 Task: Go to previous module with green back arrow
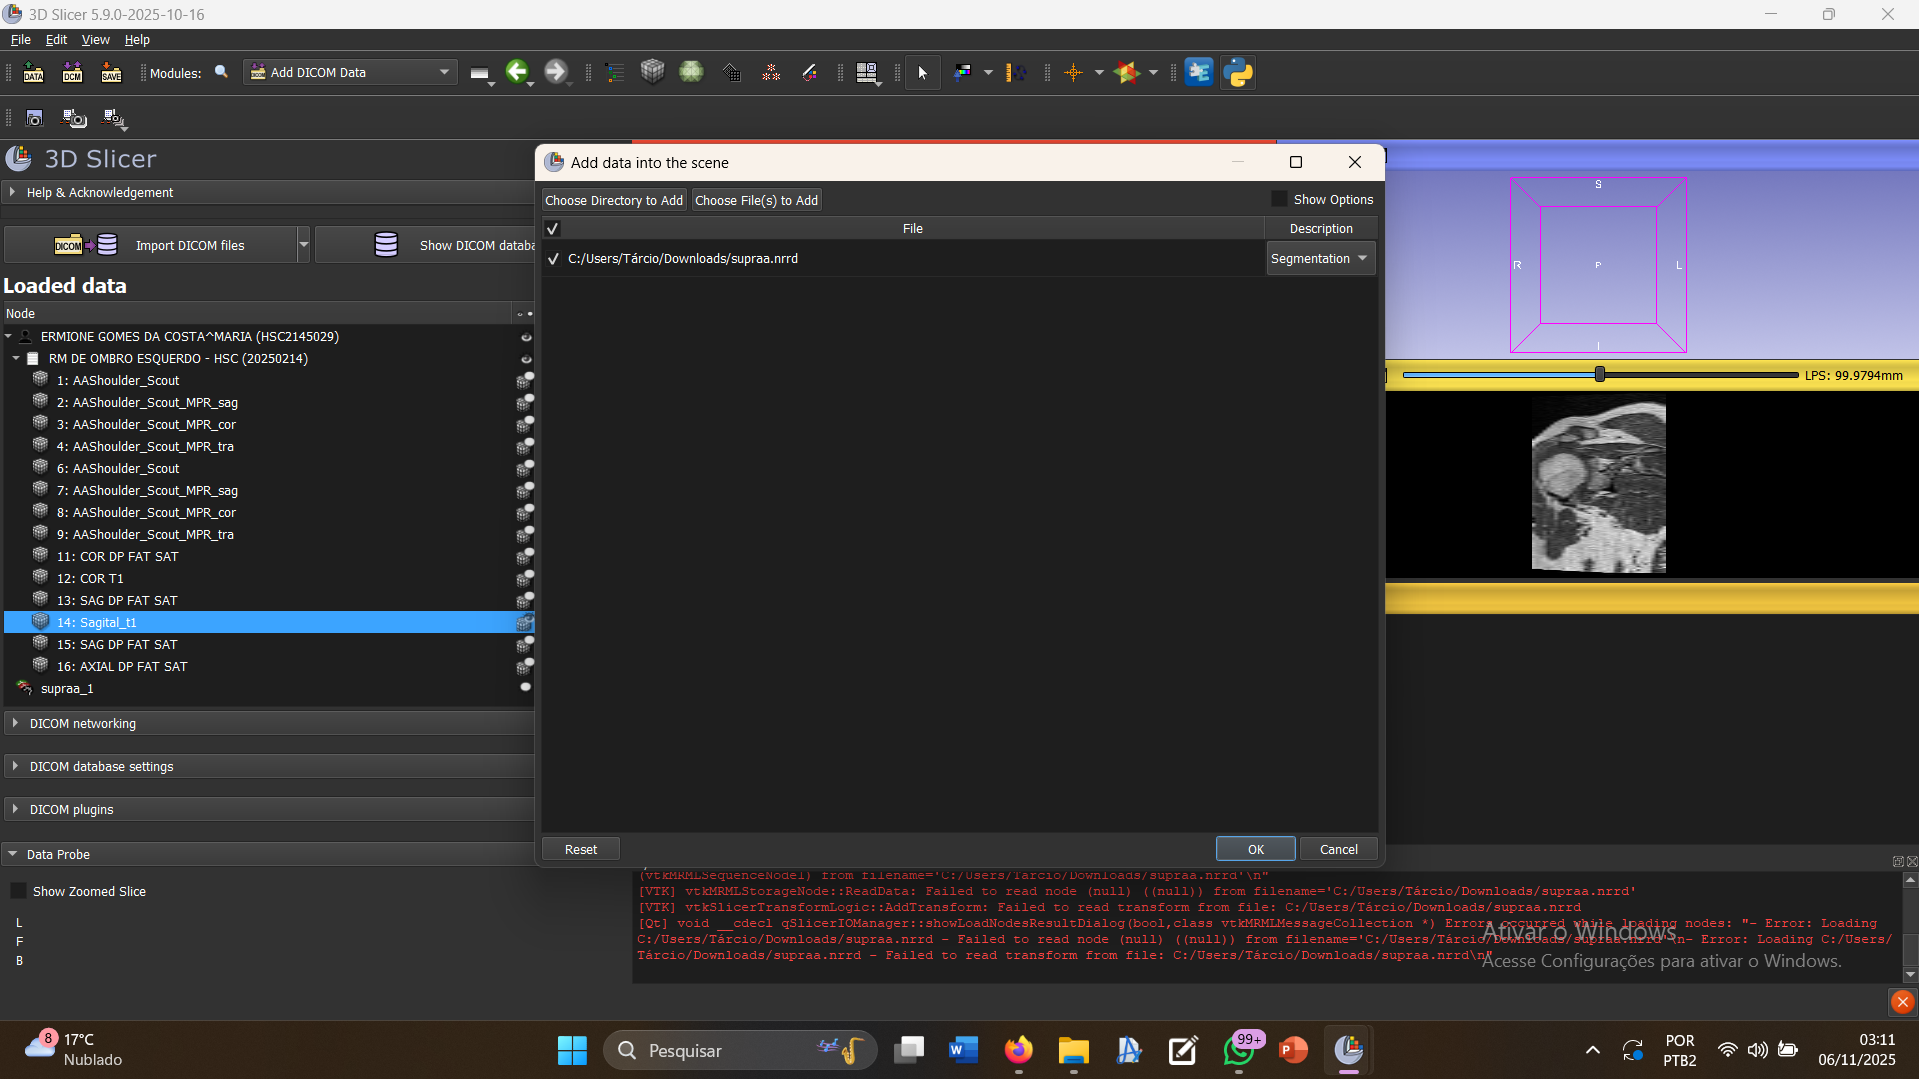pyautogui.click(x=517, y=72)
